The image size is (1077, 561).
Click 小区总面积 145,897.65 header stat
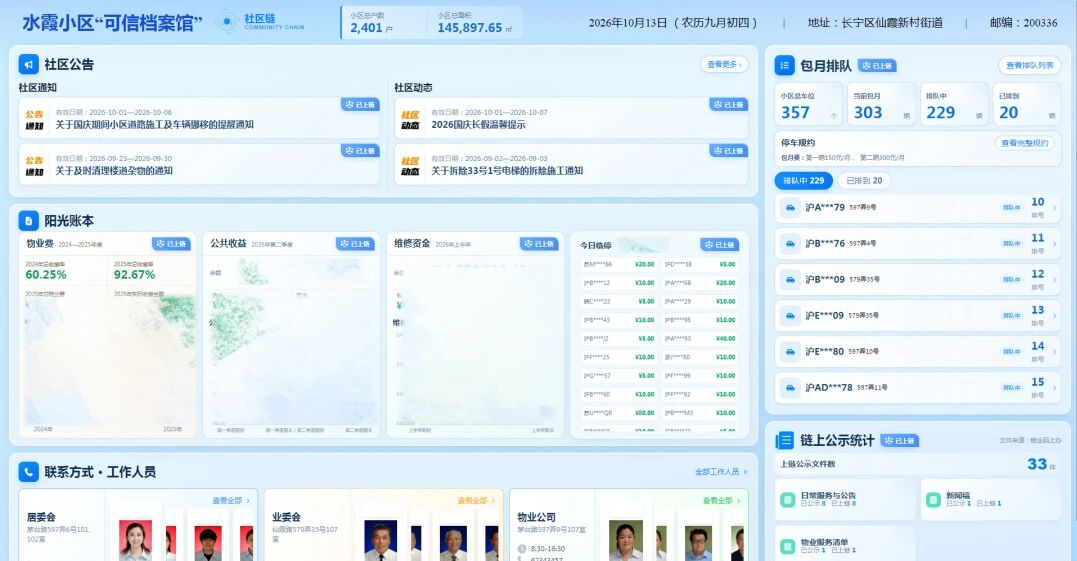coord(475,23)
